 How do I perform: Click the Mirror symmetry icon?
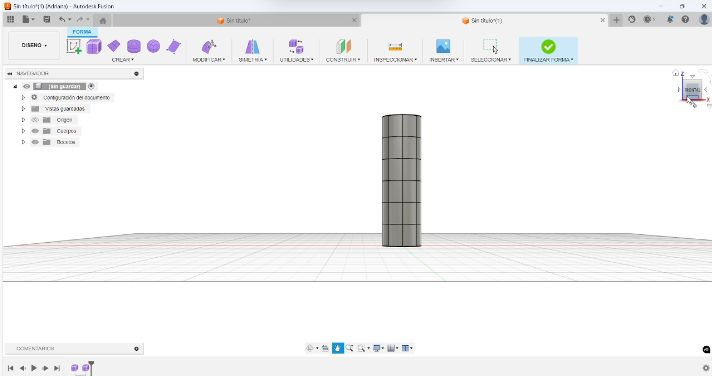pyautogui.click(x=252, y=46)
